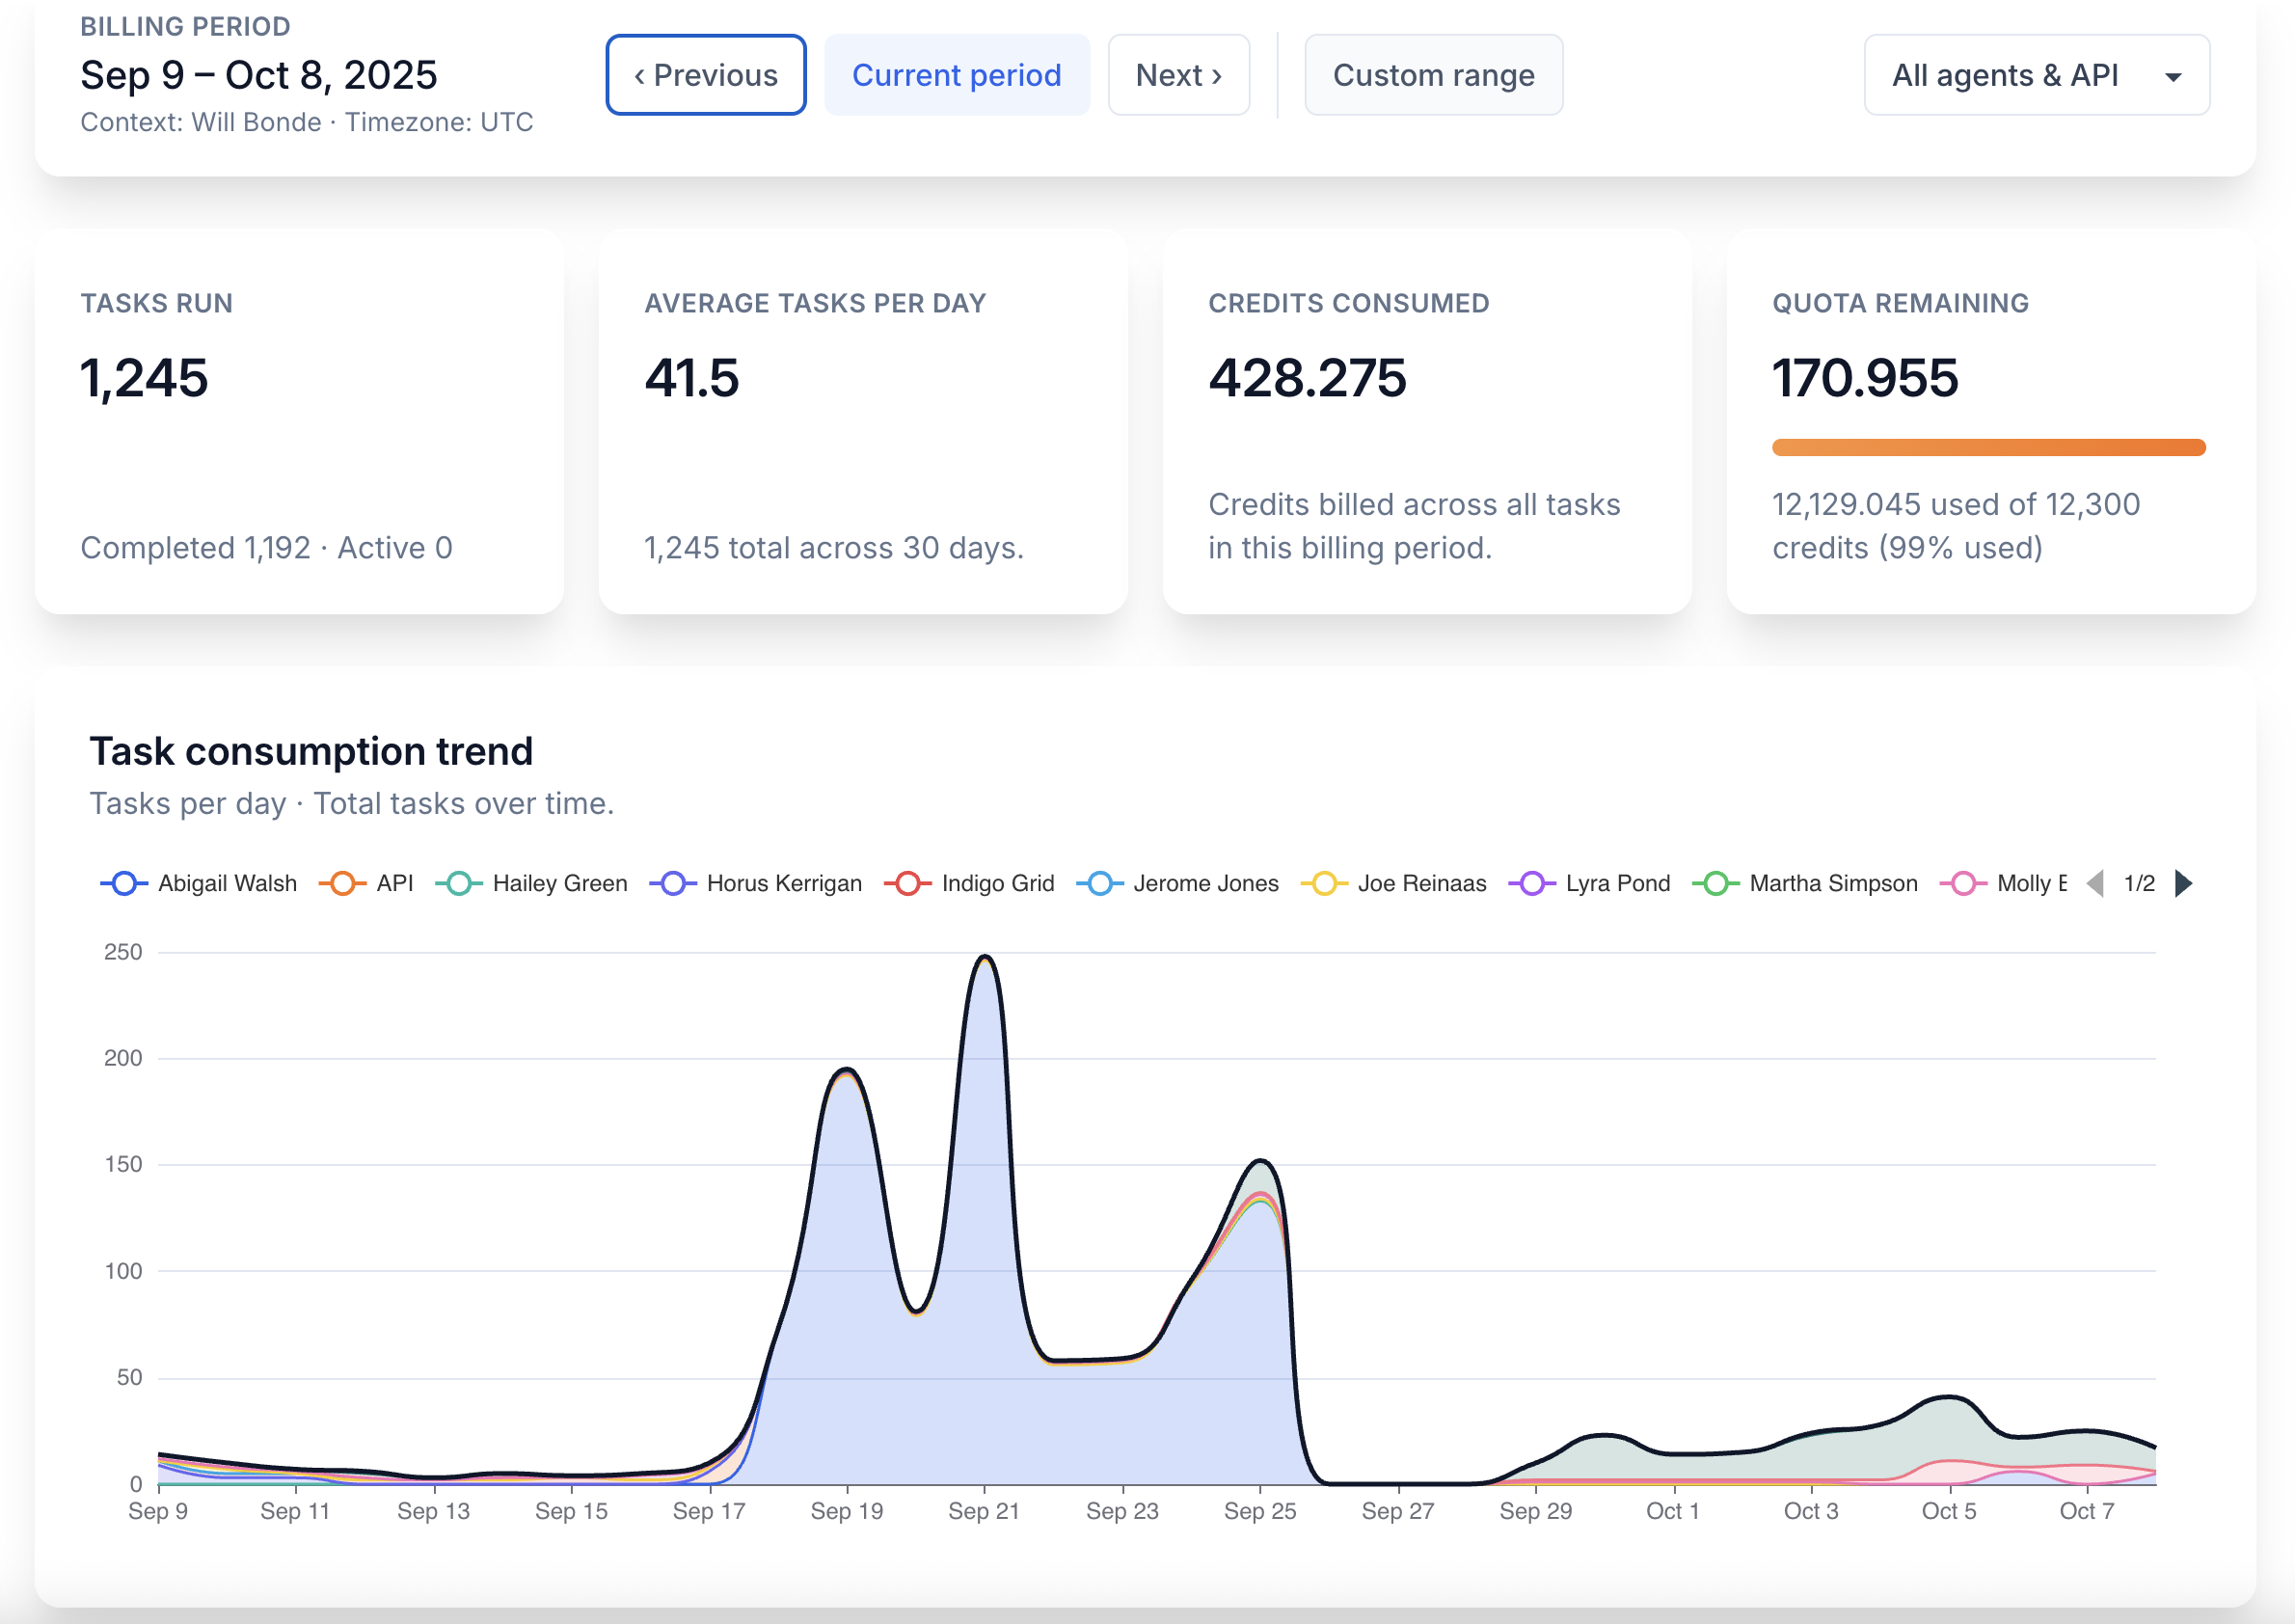Click the 'Completed 1,192 · Active 0' text
The width and height of the screenshot is (2295, 1624).
(x=266, y=547)
